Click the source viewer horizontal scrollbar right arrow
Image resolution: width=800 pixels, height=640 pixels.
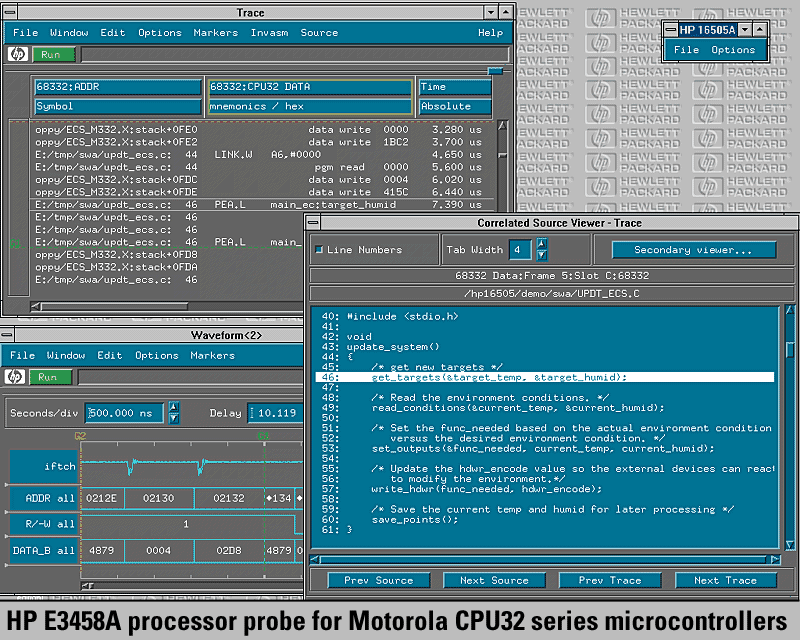pyautogui.click(x=776, y=559)
